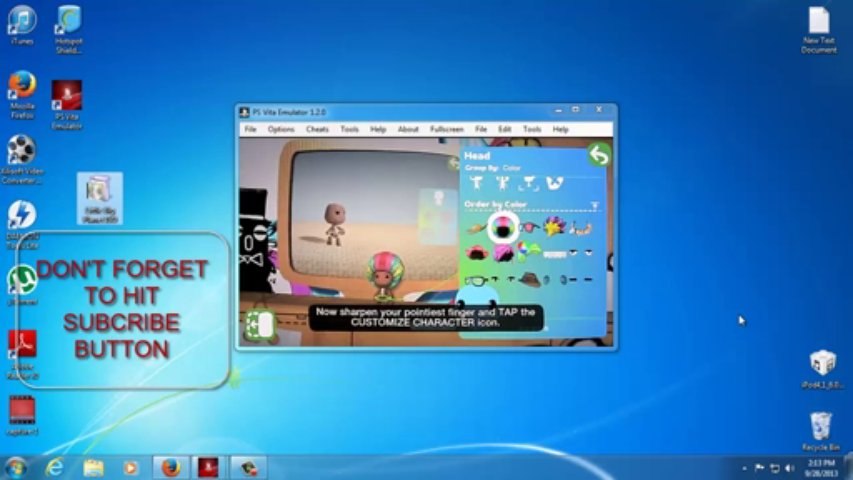Open the Windows Start menu

point(15,467)
